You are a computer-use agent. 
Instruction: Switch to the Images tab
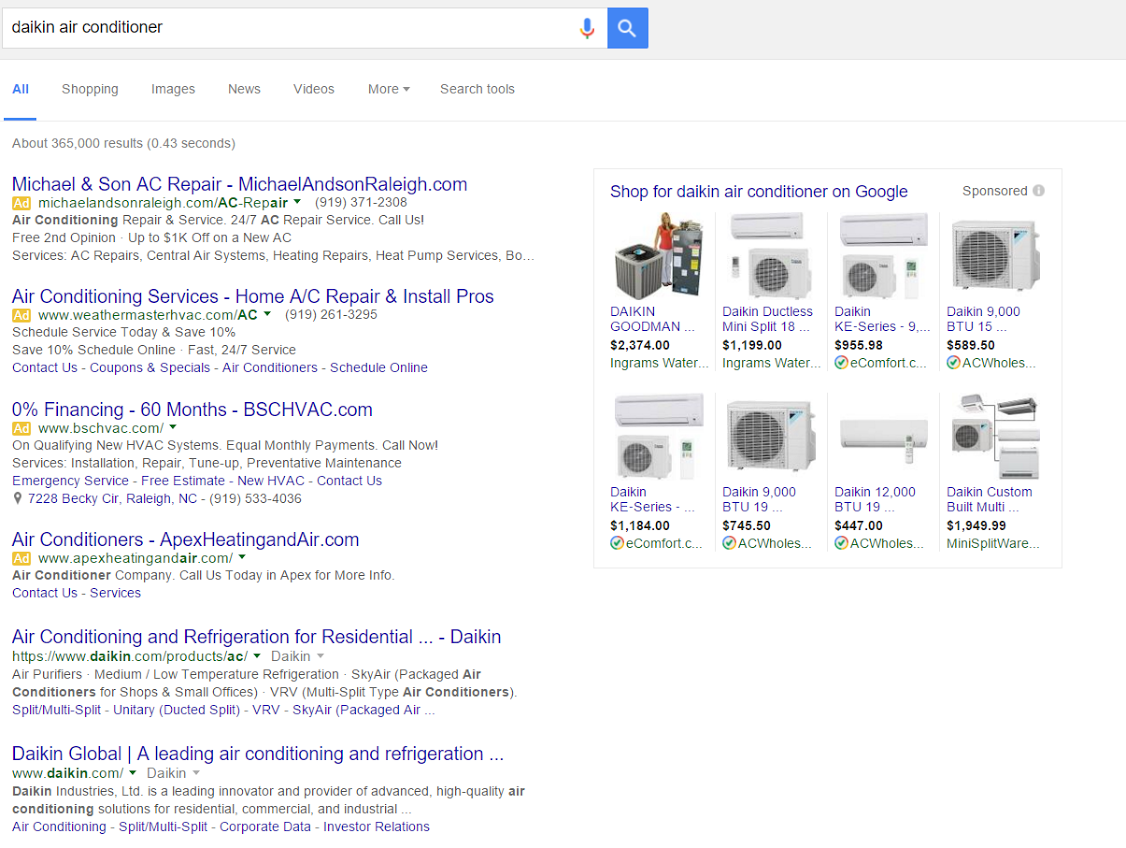click(x=173, y=89)
